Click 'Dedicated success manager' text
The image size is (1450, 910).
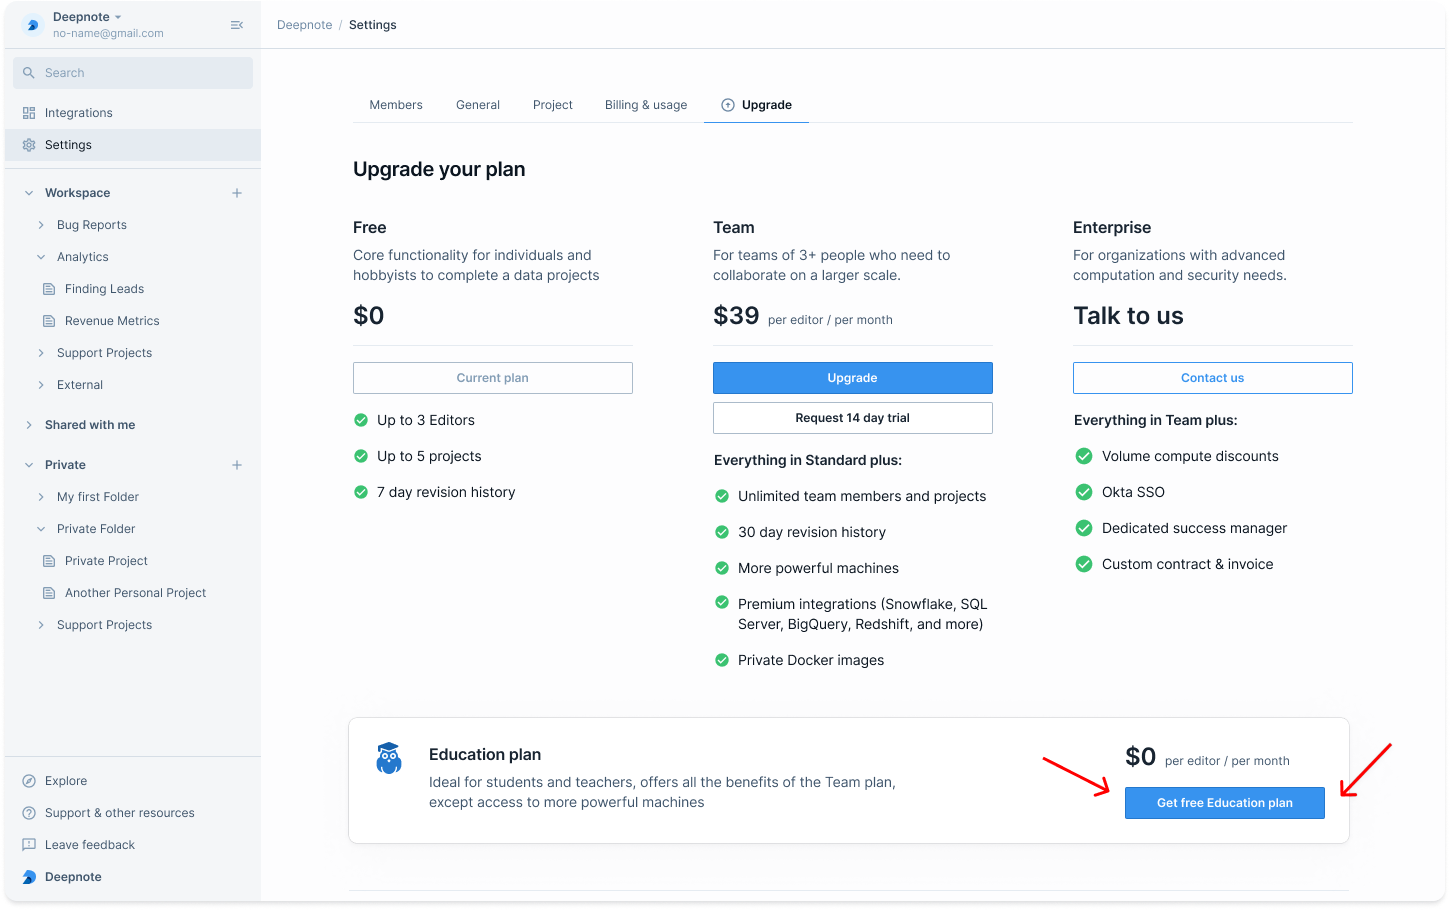[1194, 528]
